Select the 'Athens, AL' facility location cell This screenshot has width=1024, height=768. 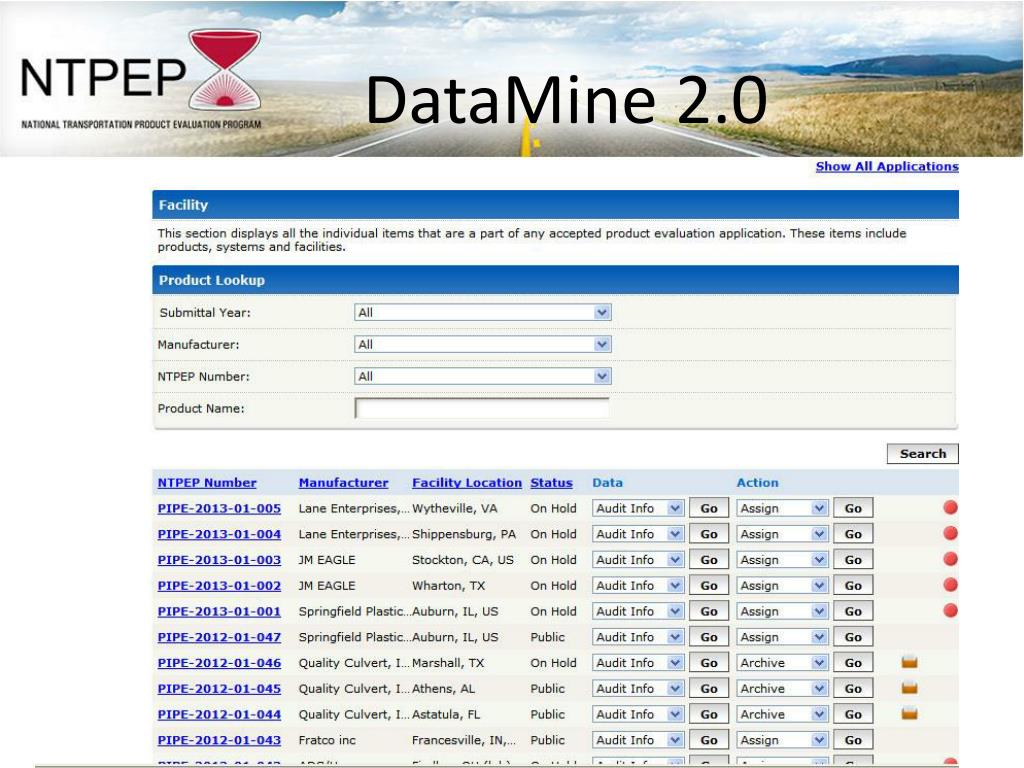443,688
